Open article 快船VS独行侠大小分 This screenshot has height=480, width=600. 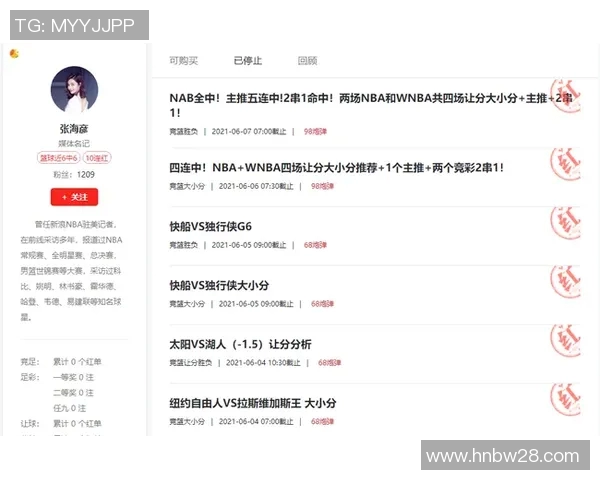(x=219, y=285)
